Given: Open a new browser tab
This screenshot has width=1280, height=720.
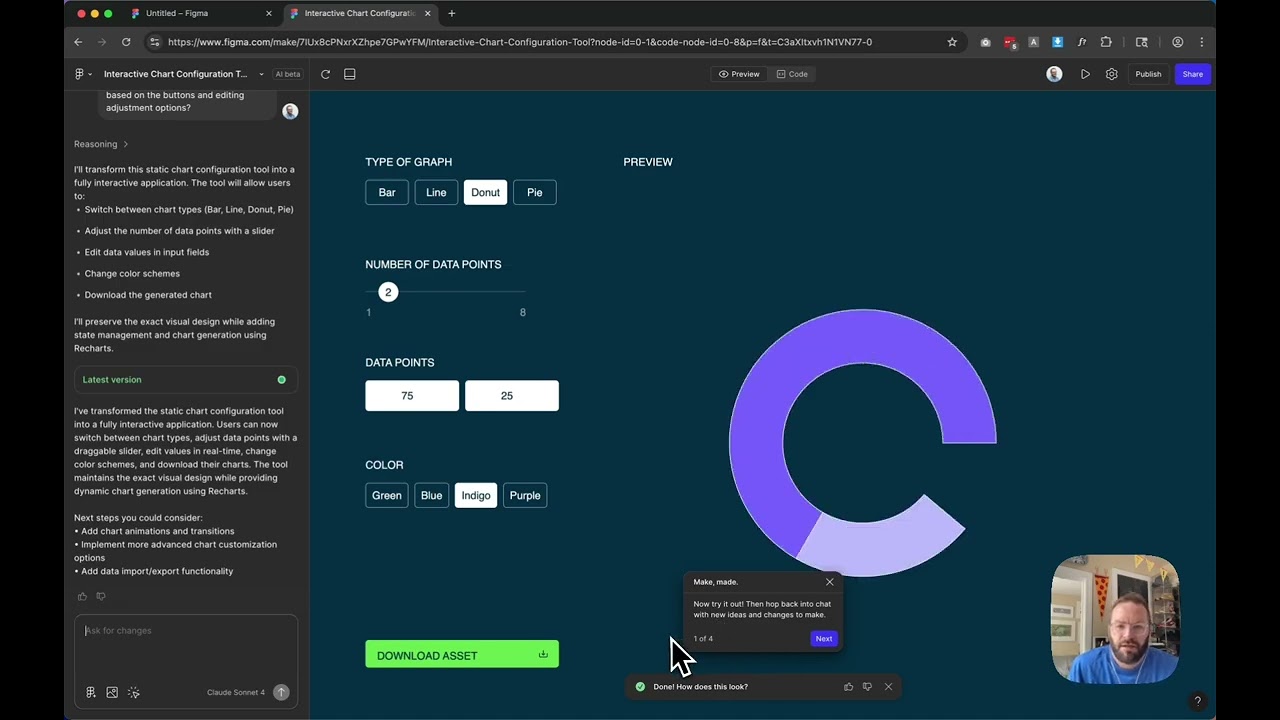Looking at the screenshot, I should pyautogui.click(x=452, y=13).
